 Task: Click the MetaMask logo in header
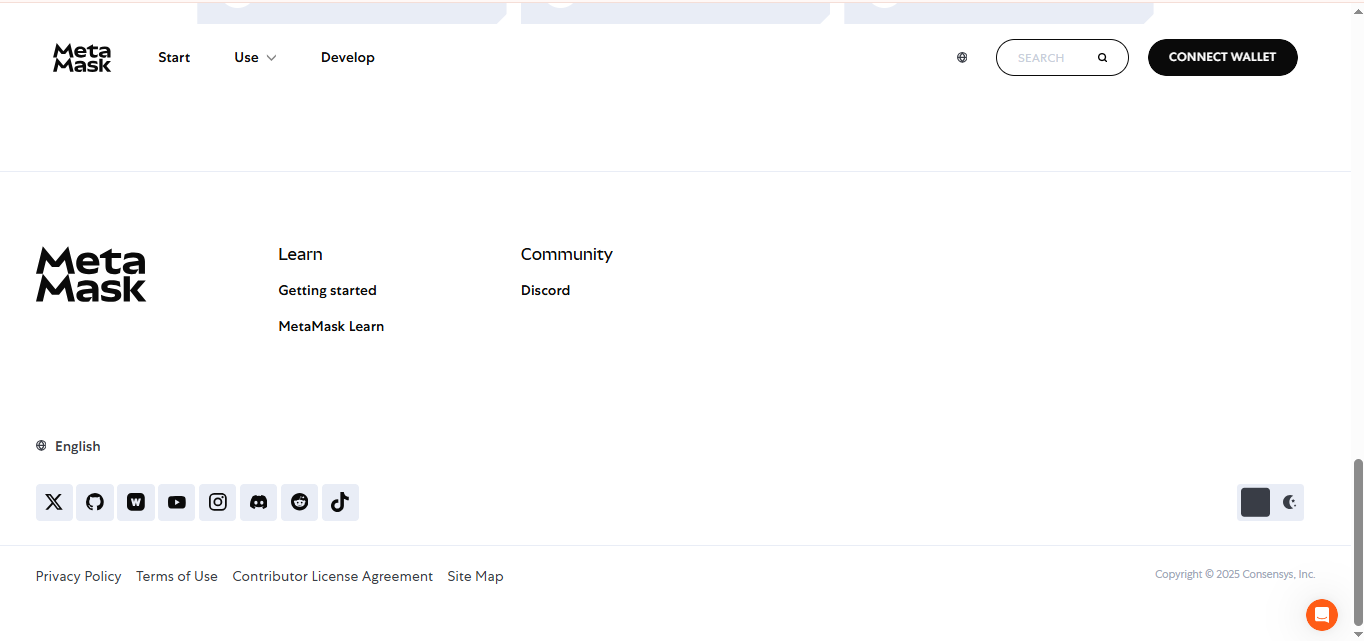(x=82, y=58)
